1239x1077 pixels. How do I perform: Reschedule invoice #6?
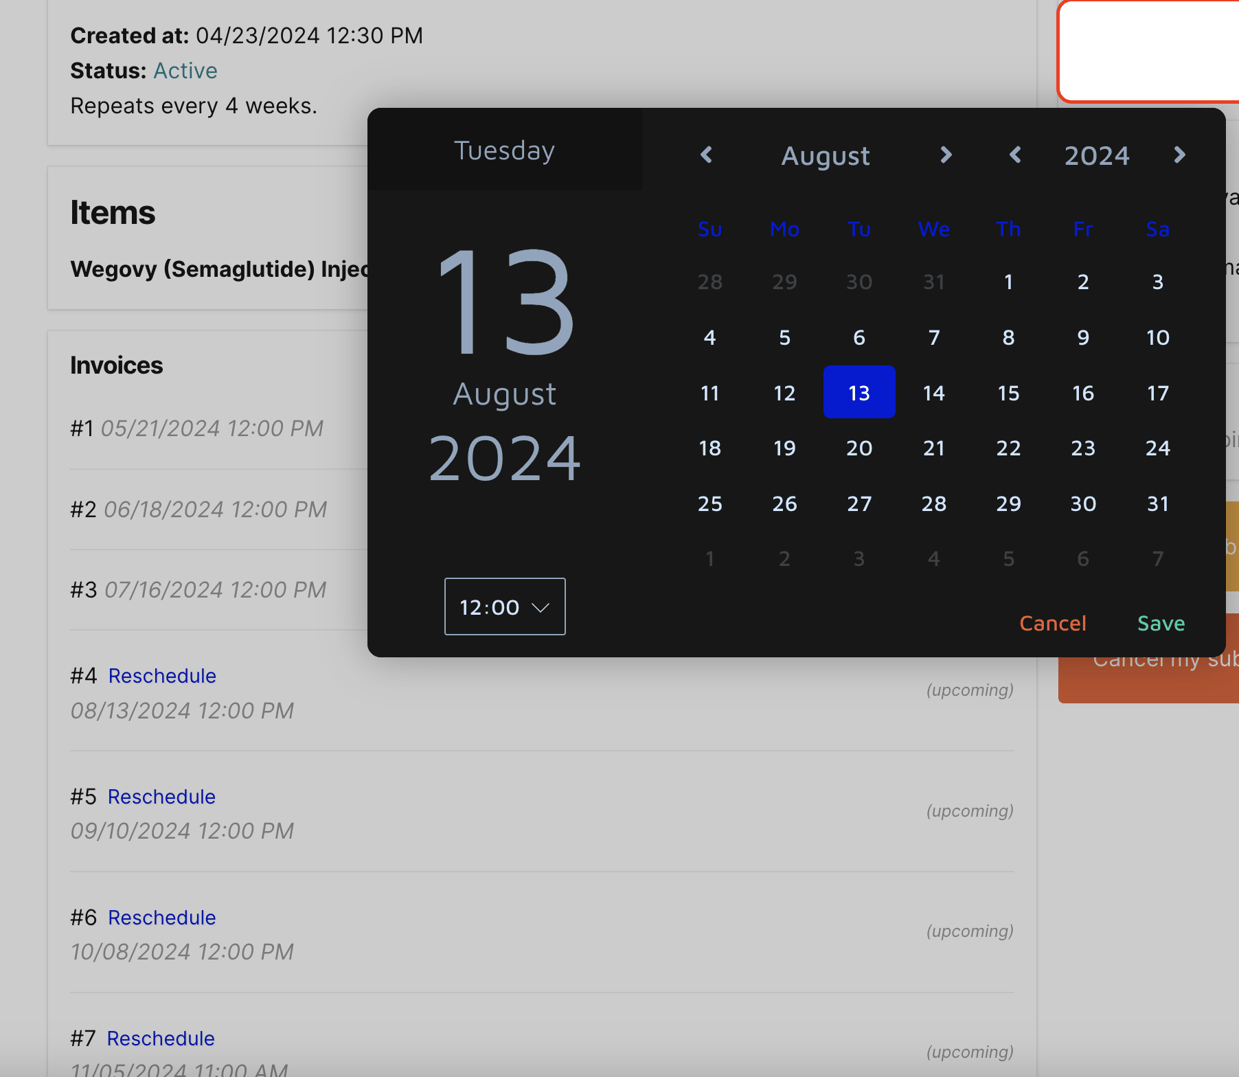161,918
